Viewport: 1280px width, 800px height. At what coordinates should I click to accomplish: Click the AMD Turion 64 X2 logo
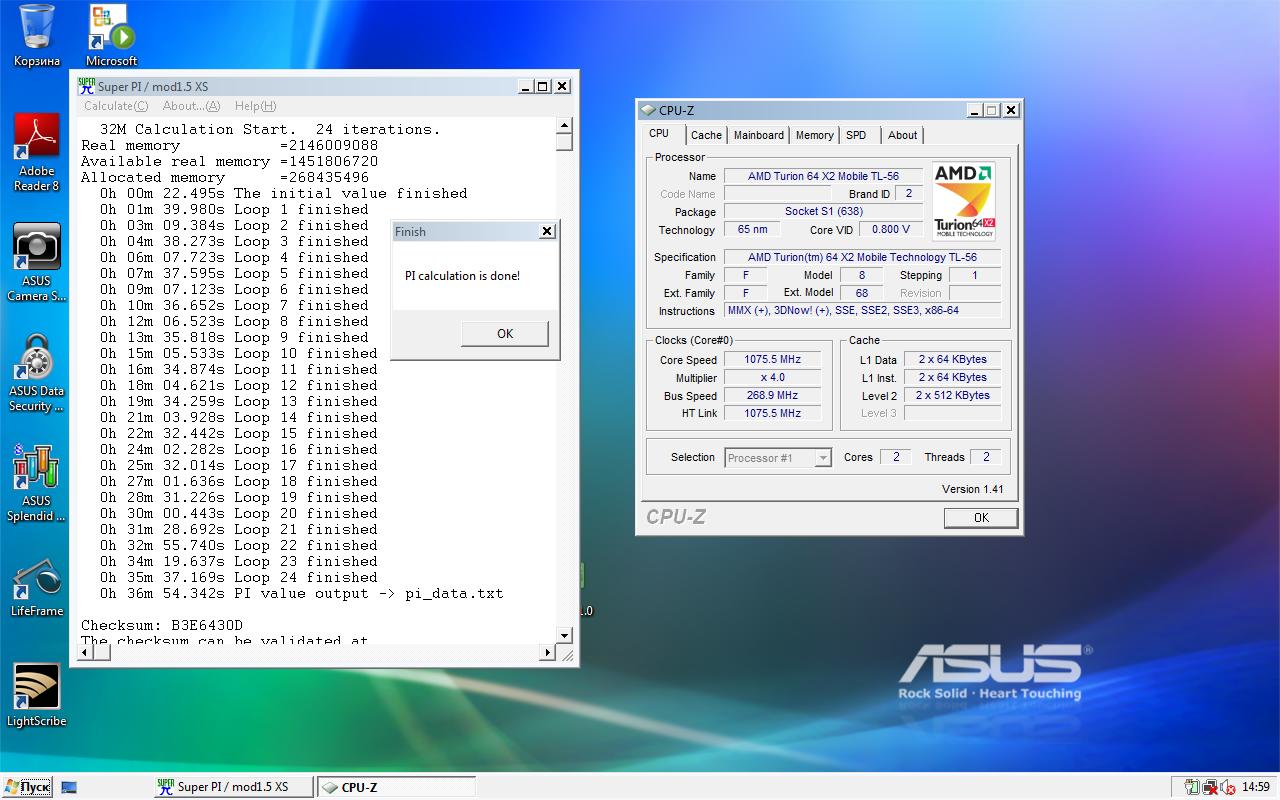(x=964, y=201)
